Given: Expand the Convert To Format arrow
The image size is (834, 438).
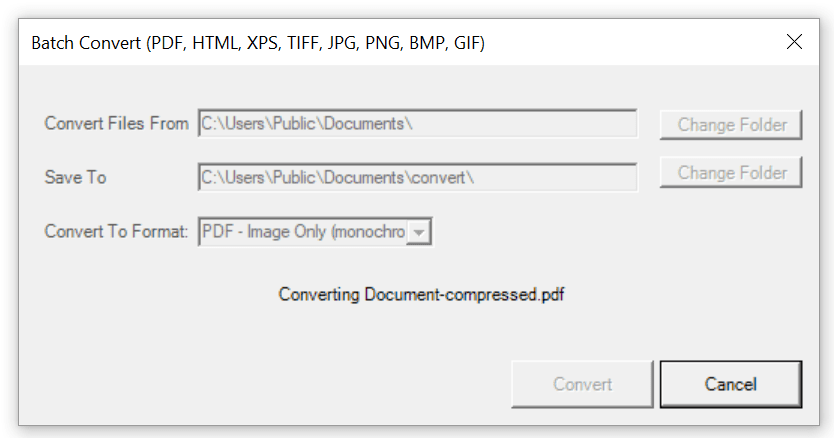Looking at the screenshot, I should pos(421,232).
